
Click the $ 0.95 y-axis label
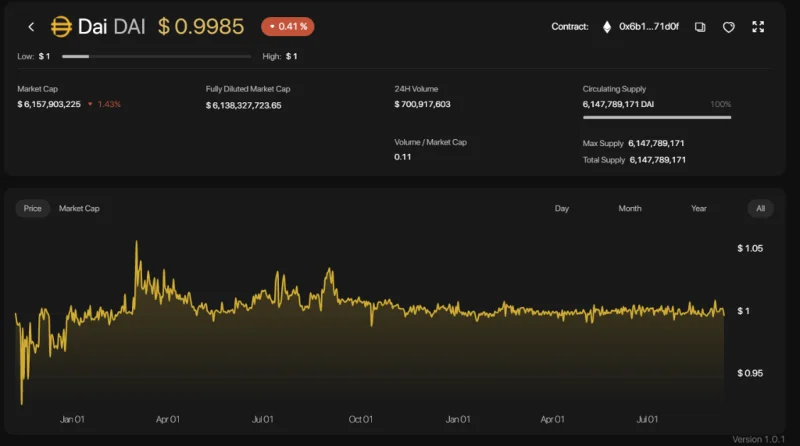(x=750, y=373)
